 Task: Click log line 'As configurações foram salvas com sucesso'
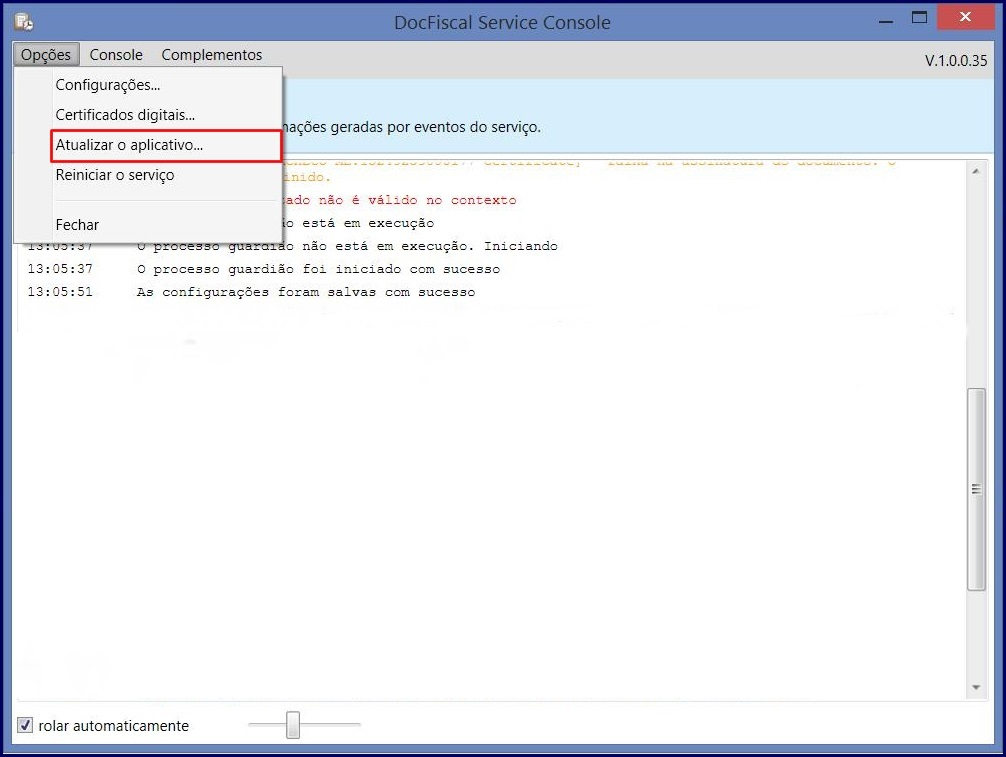(306, 292)
